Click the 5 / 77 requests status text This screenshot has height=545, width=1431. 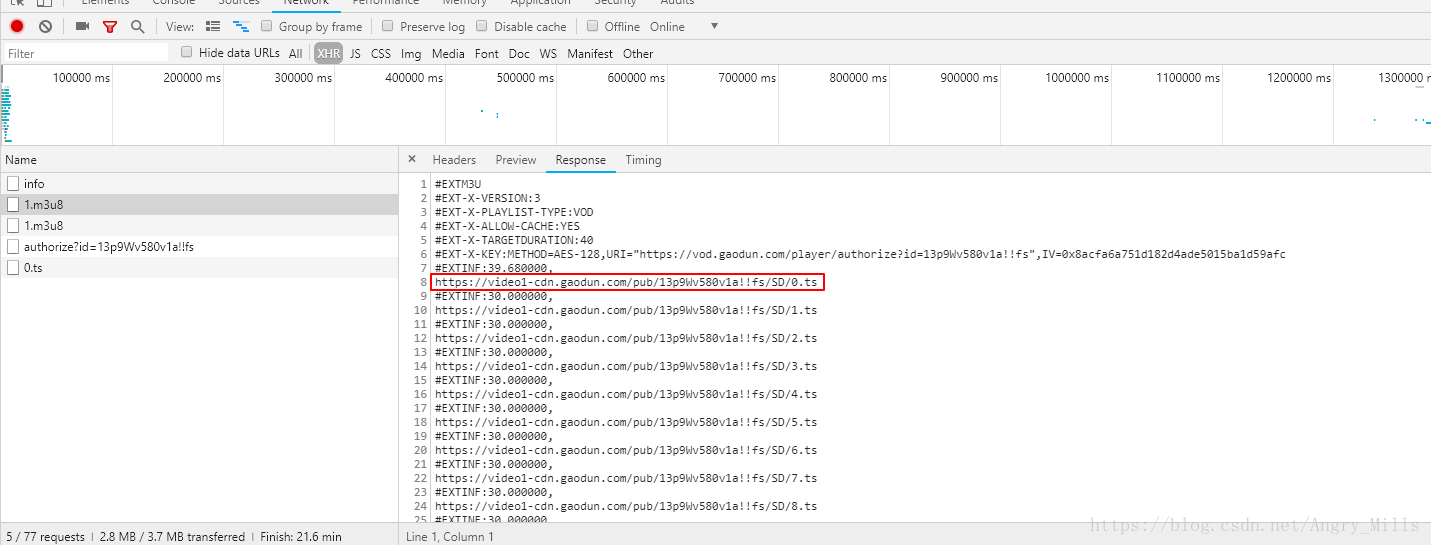(45, 537)
